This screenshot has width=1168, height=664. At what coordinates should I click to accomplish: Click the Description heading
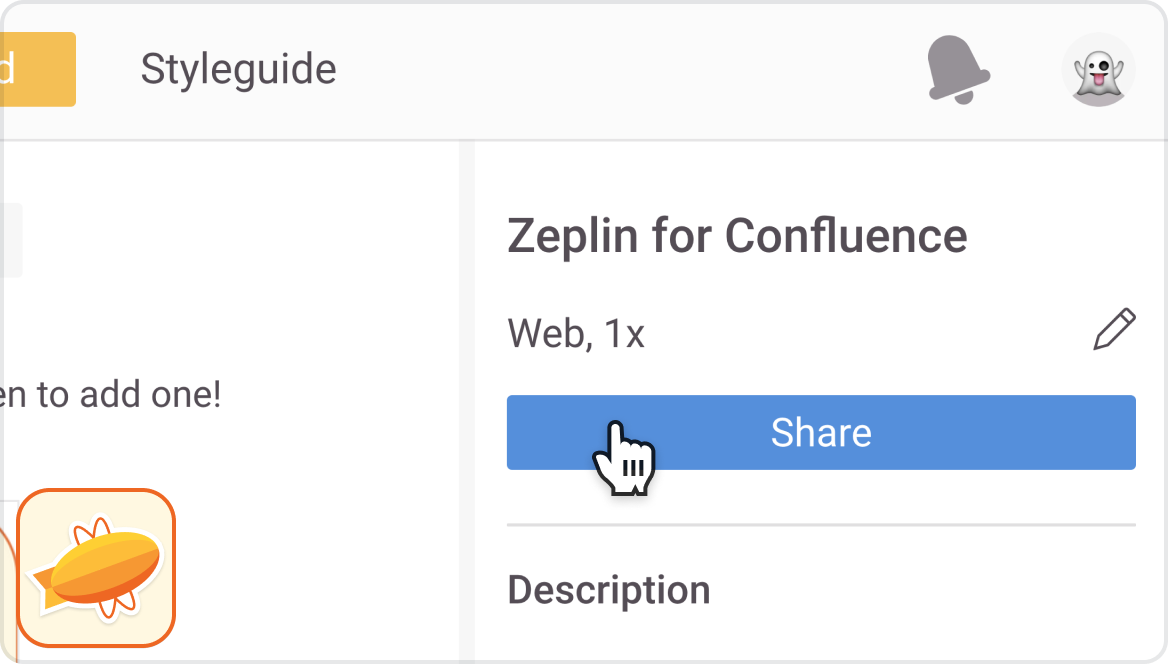point(609,590)
